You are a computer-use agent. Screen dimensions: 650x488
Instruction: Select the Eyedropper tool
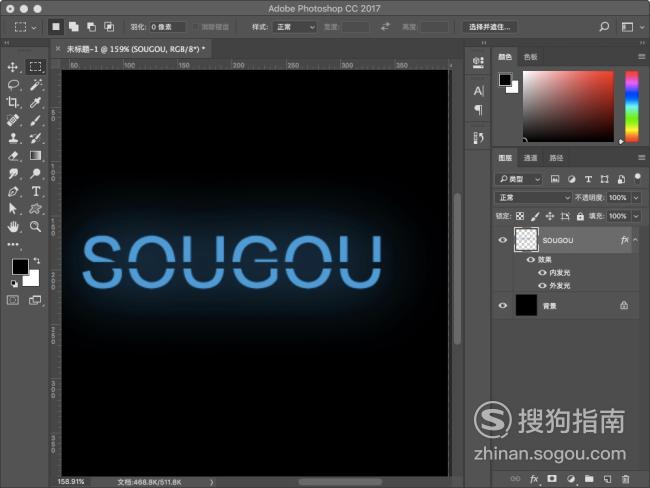tap(35, 102)
